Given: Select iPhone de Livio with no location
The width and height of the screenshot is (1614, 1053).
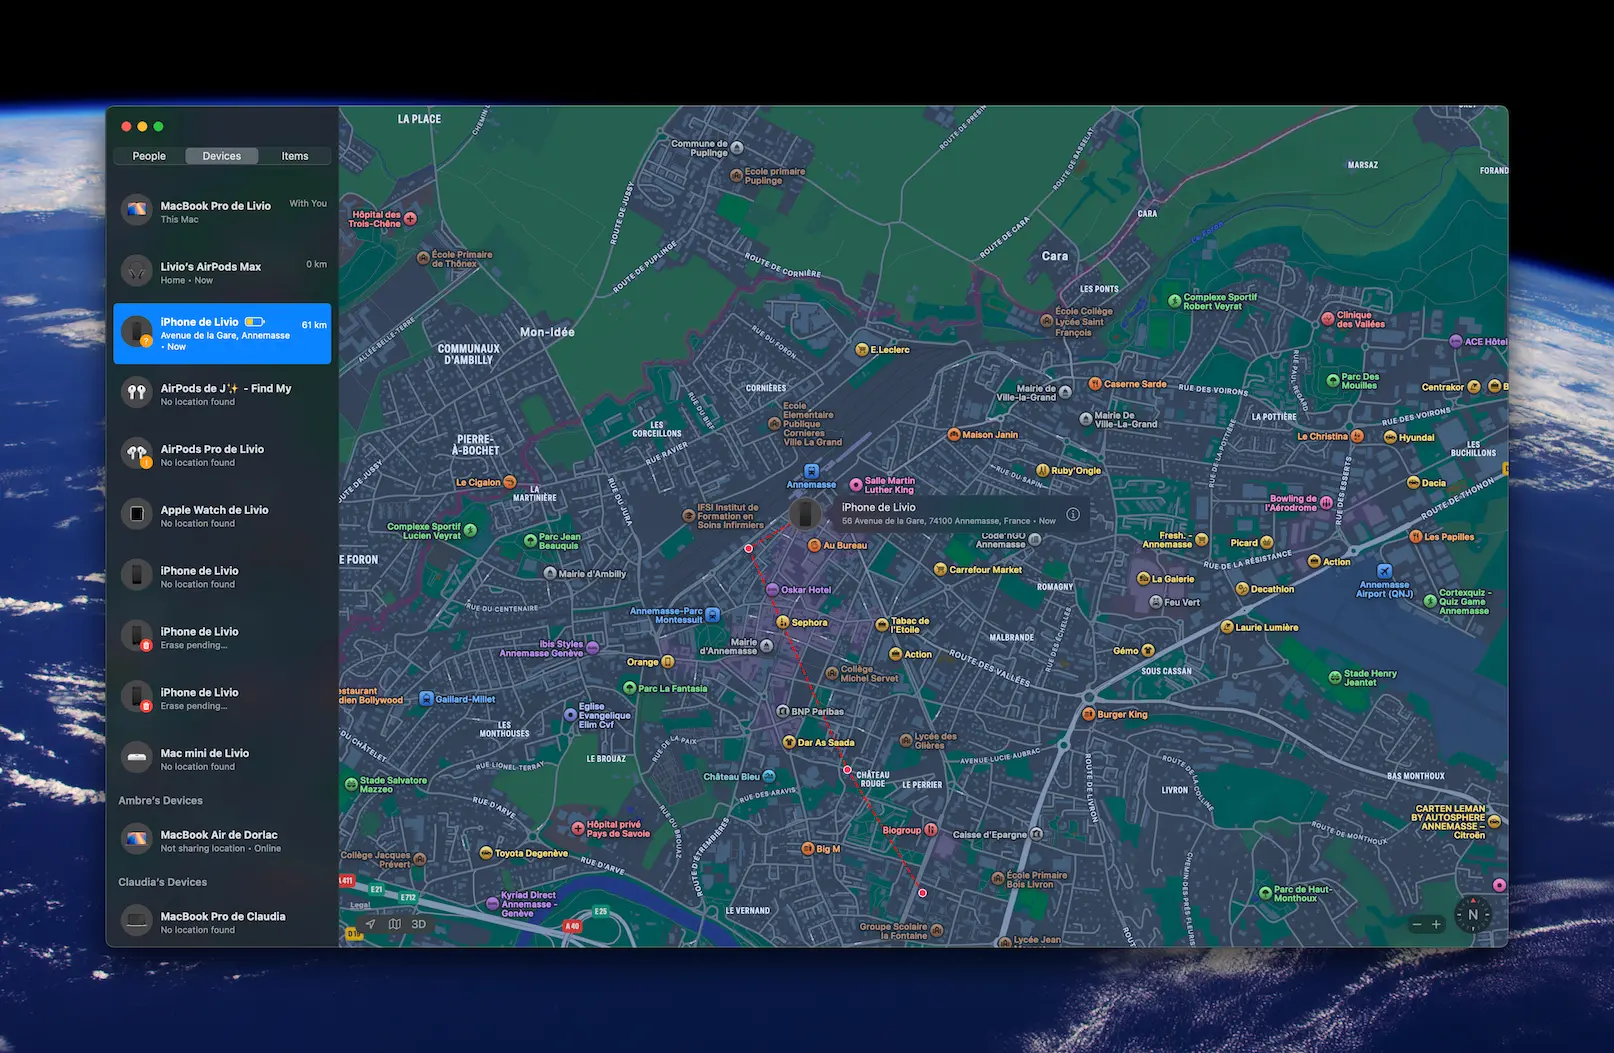Looking at the screenshot, I should (x=222, y=577).
